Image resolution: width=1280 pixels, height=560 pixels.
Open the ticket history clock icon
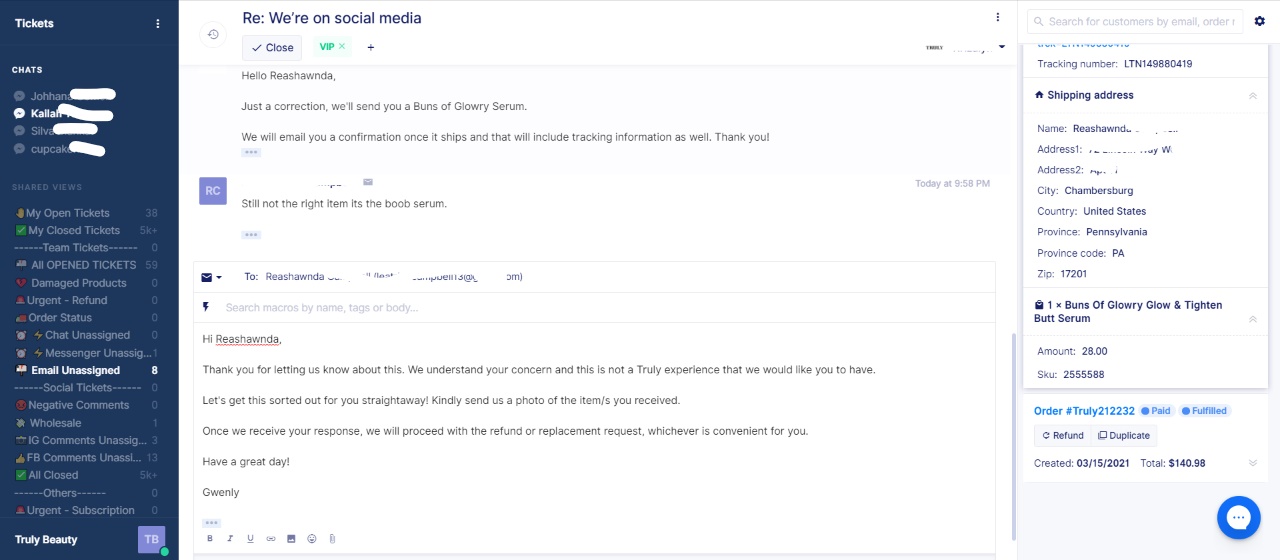coord(213,35)
